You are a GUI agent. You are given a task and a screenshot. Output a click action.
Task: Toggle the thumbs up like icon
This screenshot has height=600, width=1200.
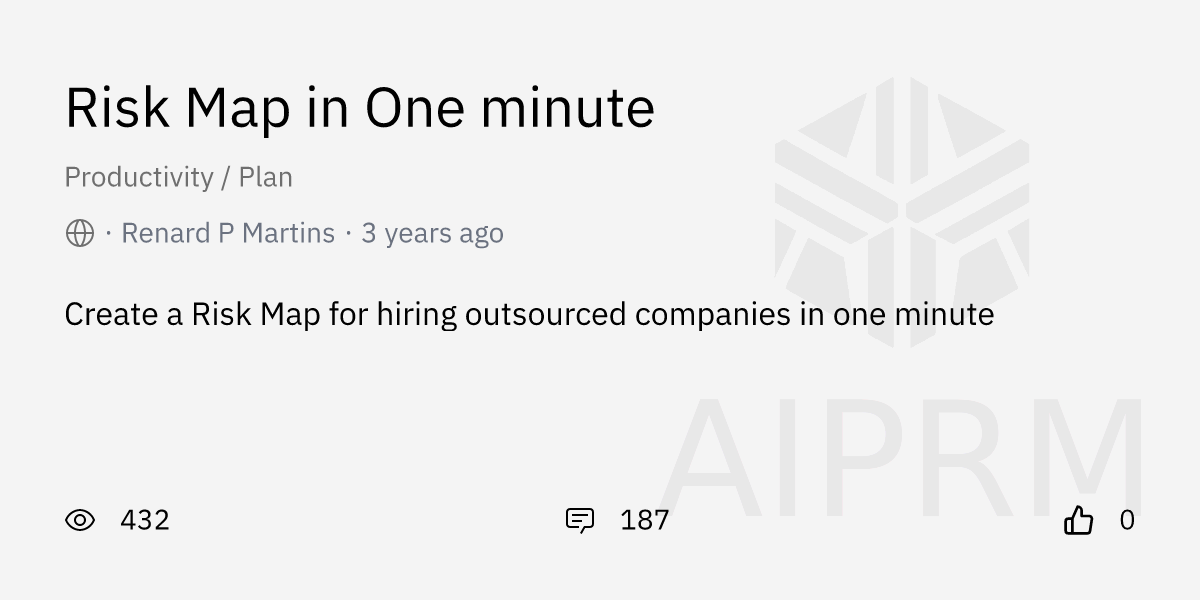pyautogui.click(x=1078, y=520)
